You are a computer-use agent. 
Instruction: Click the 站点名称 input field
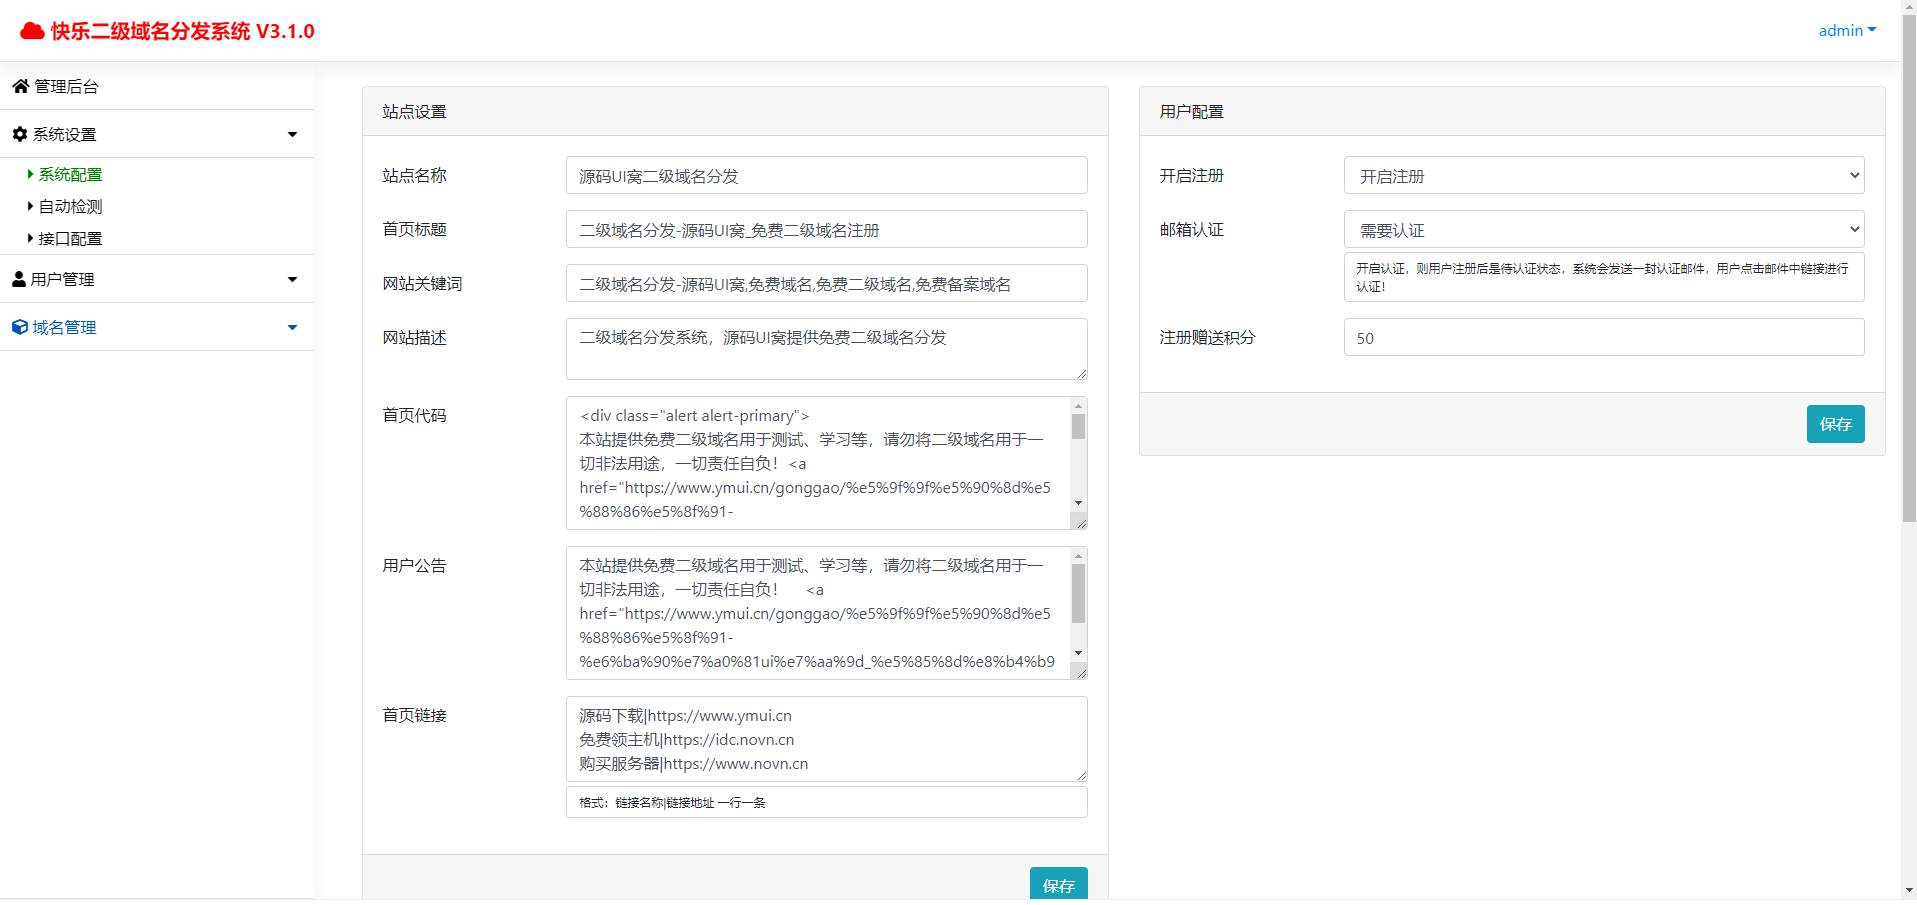(x=826, y=176)
